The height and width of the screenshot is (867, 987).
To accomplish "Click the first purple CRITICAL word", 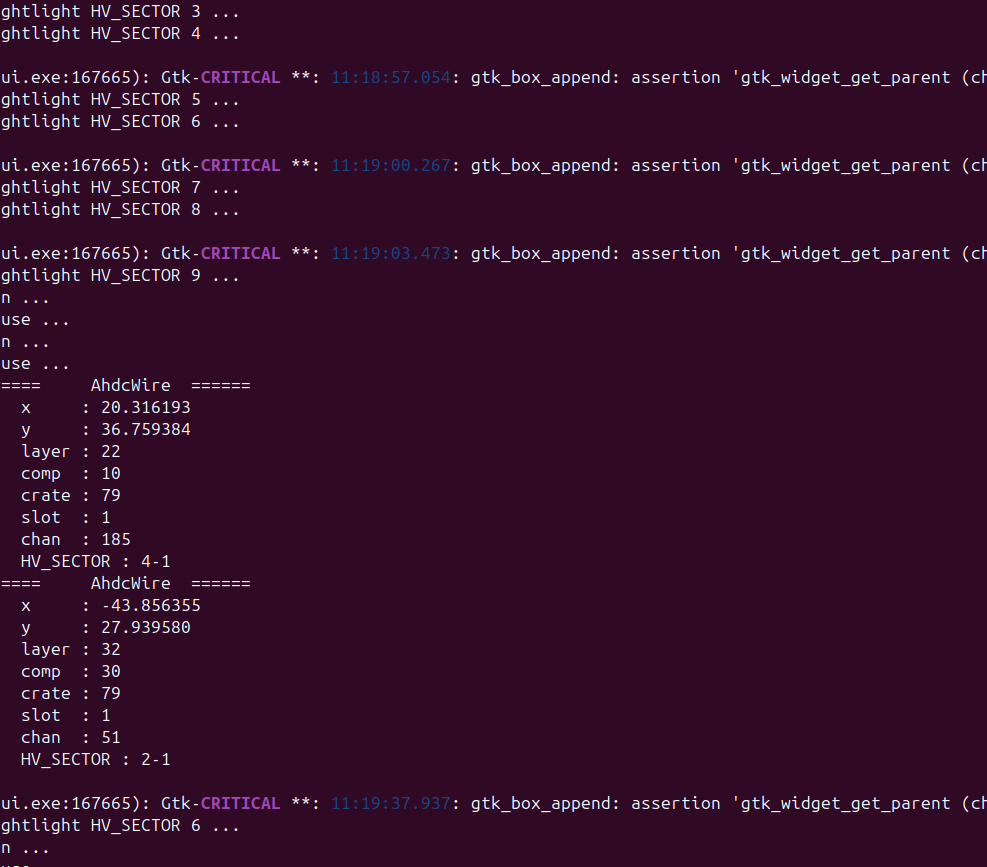I will coord(240,77).
